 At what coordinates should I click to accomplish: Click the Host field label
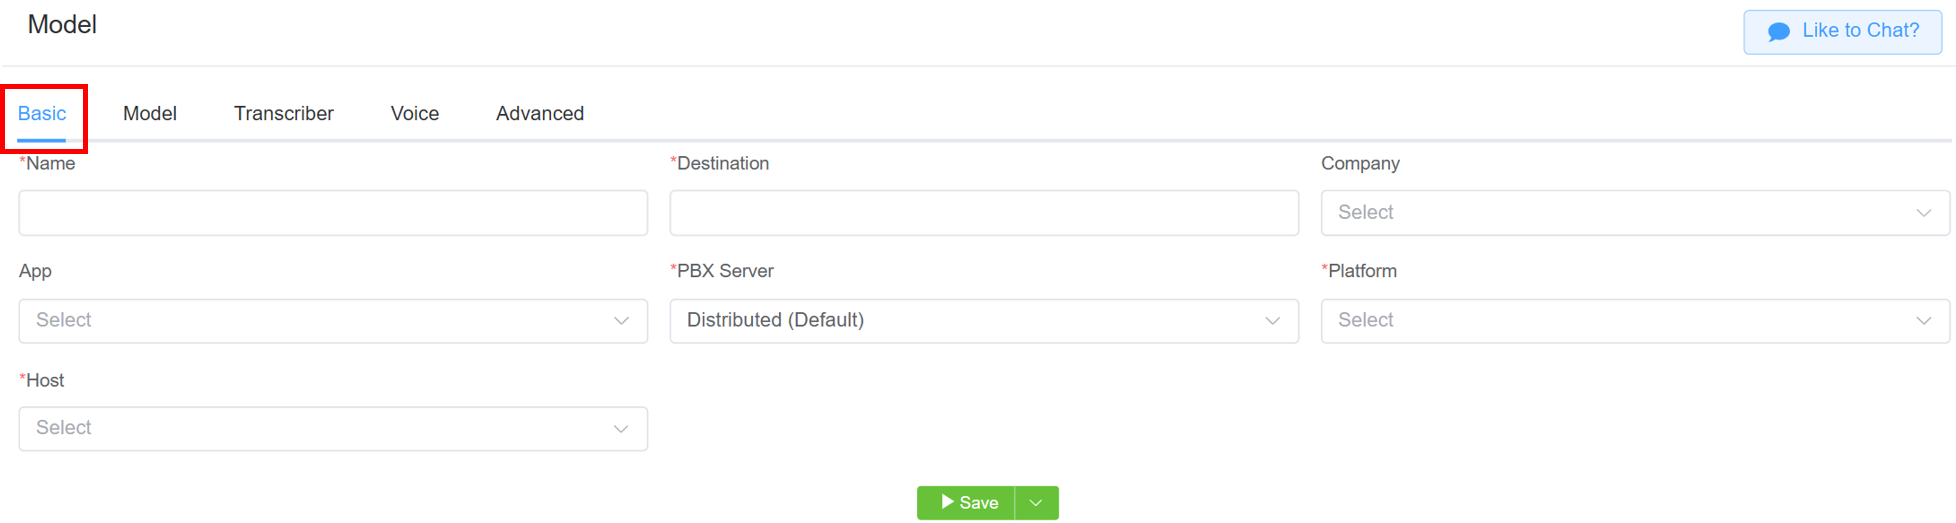coord(44,381)
